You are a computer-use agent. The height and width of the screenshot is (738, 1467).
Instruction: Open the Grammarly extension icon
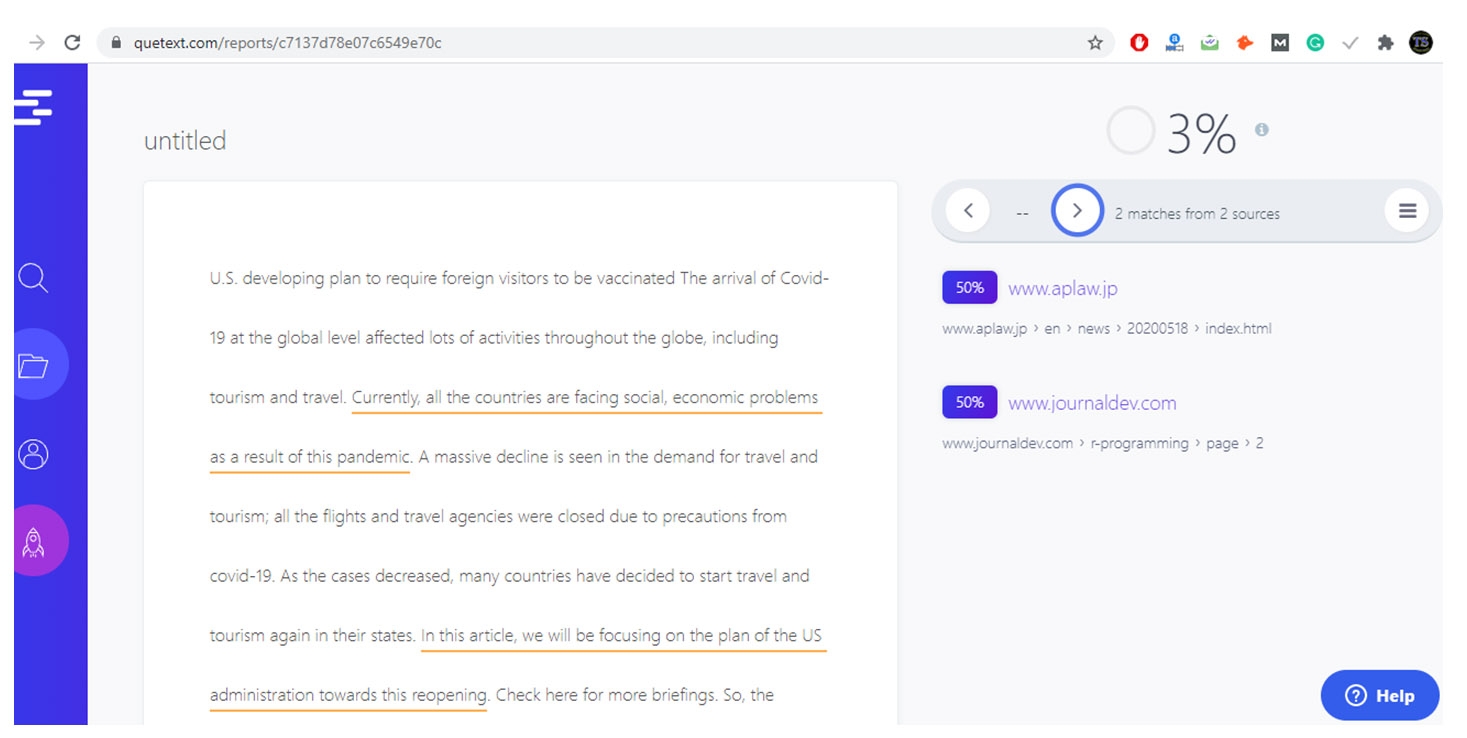1315,43
